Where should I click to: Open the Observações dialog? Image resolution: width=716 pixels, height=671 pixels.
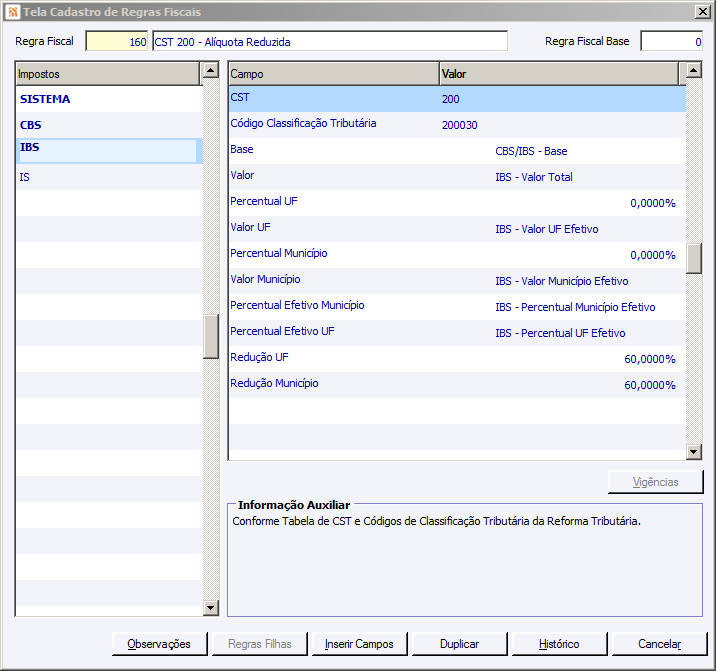point(159,644)
